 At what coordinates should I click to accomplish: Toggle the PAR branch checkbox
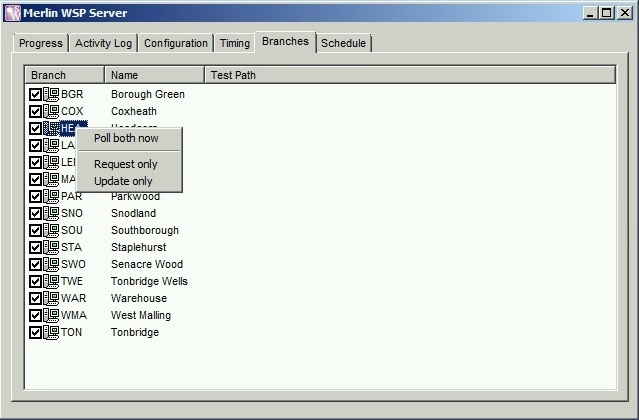tap(35, 196)
